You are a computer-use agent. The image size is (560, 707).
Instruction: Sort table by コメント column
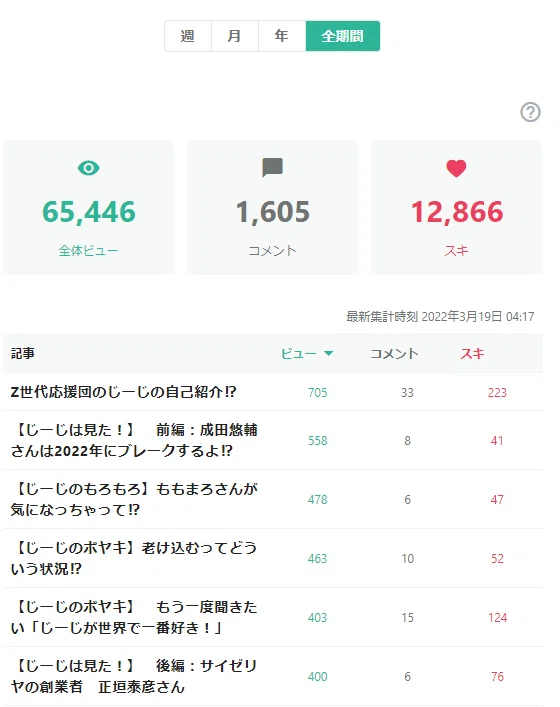[x=395, y=354]
